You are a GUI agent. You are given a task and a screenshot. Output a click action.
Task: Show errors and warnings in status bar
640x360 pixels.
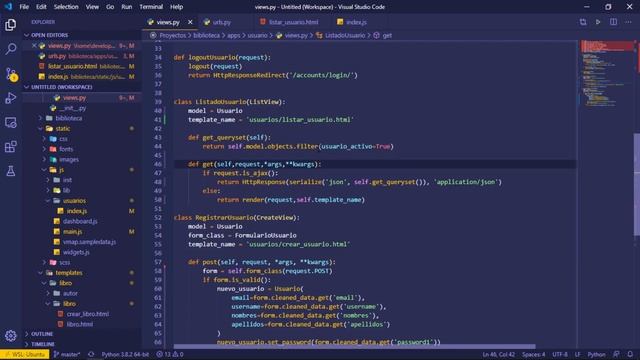(170, 354)
